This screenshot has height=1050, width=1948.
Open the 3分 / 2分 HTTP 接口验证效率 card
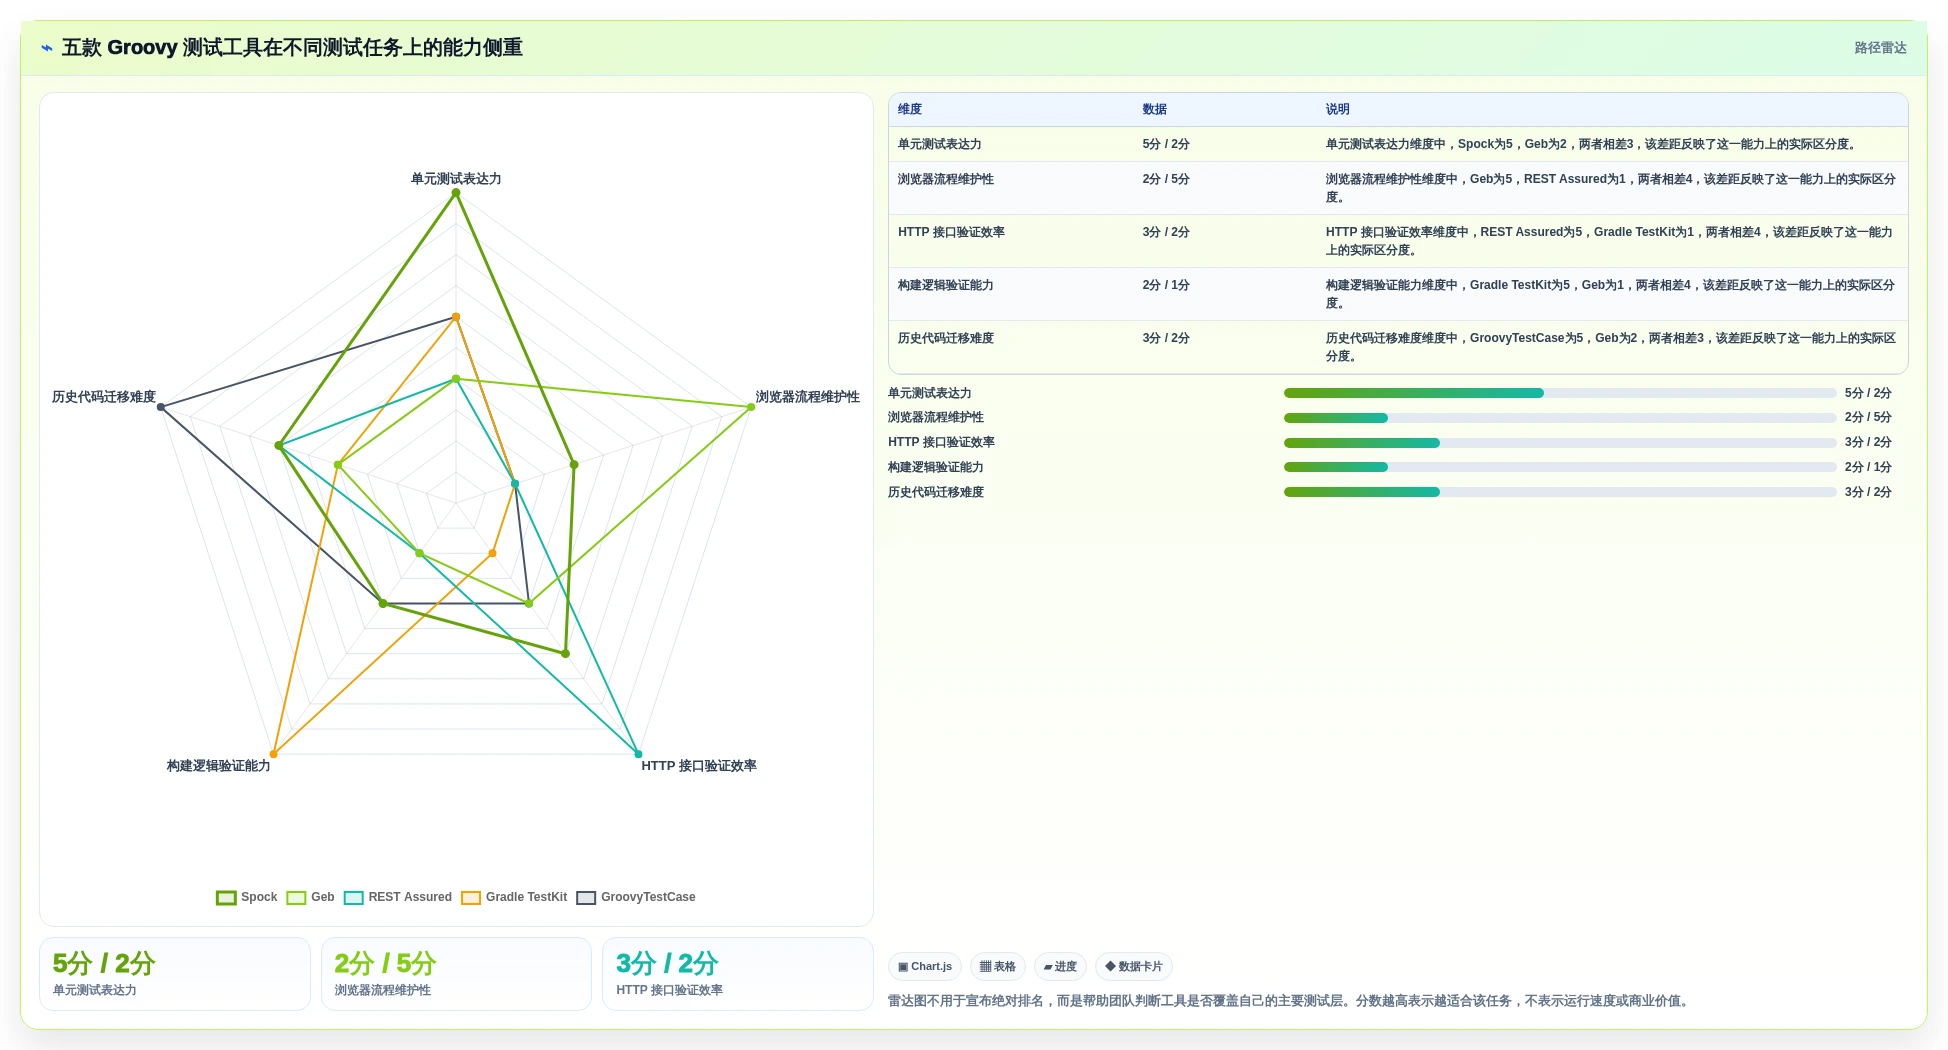pyautogui.click(x=738, y=974)
